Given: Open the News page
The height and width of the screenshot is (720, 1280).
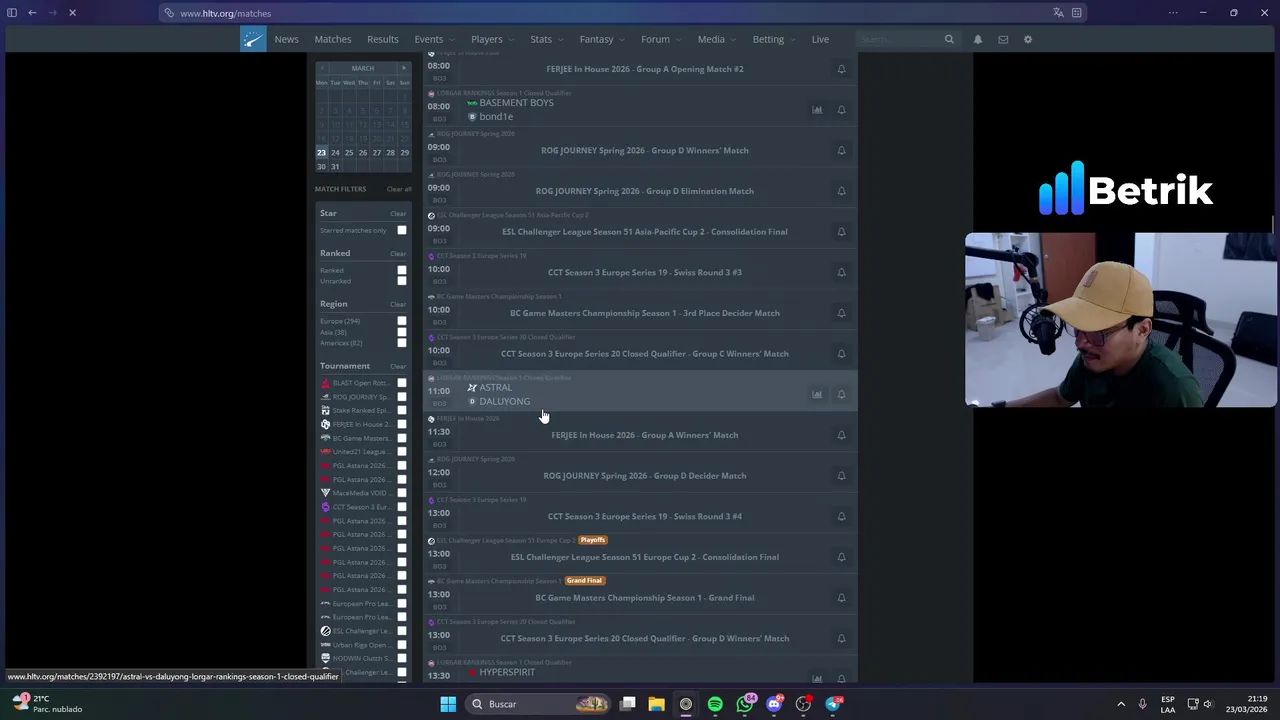Looking at the screenshot, I should pyautogui.click(x=287, y=39).
